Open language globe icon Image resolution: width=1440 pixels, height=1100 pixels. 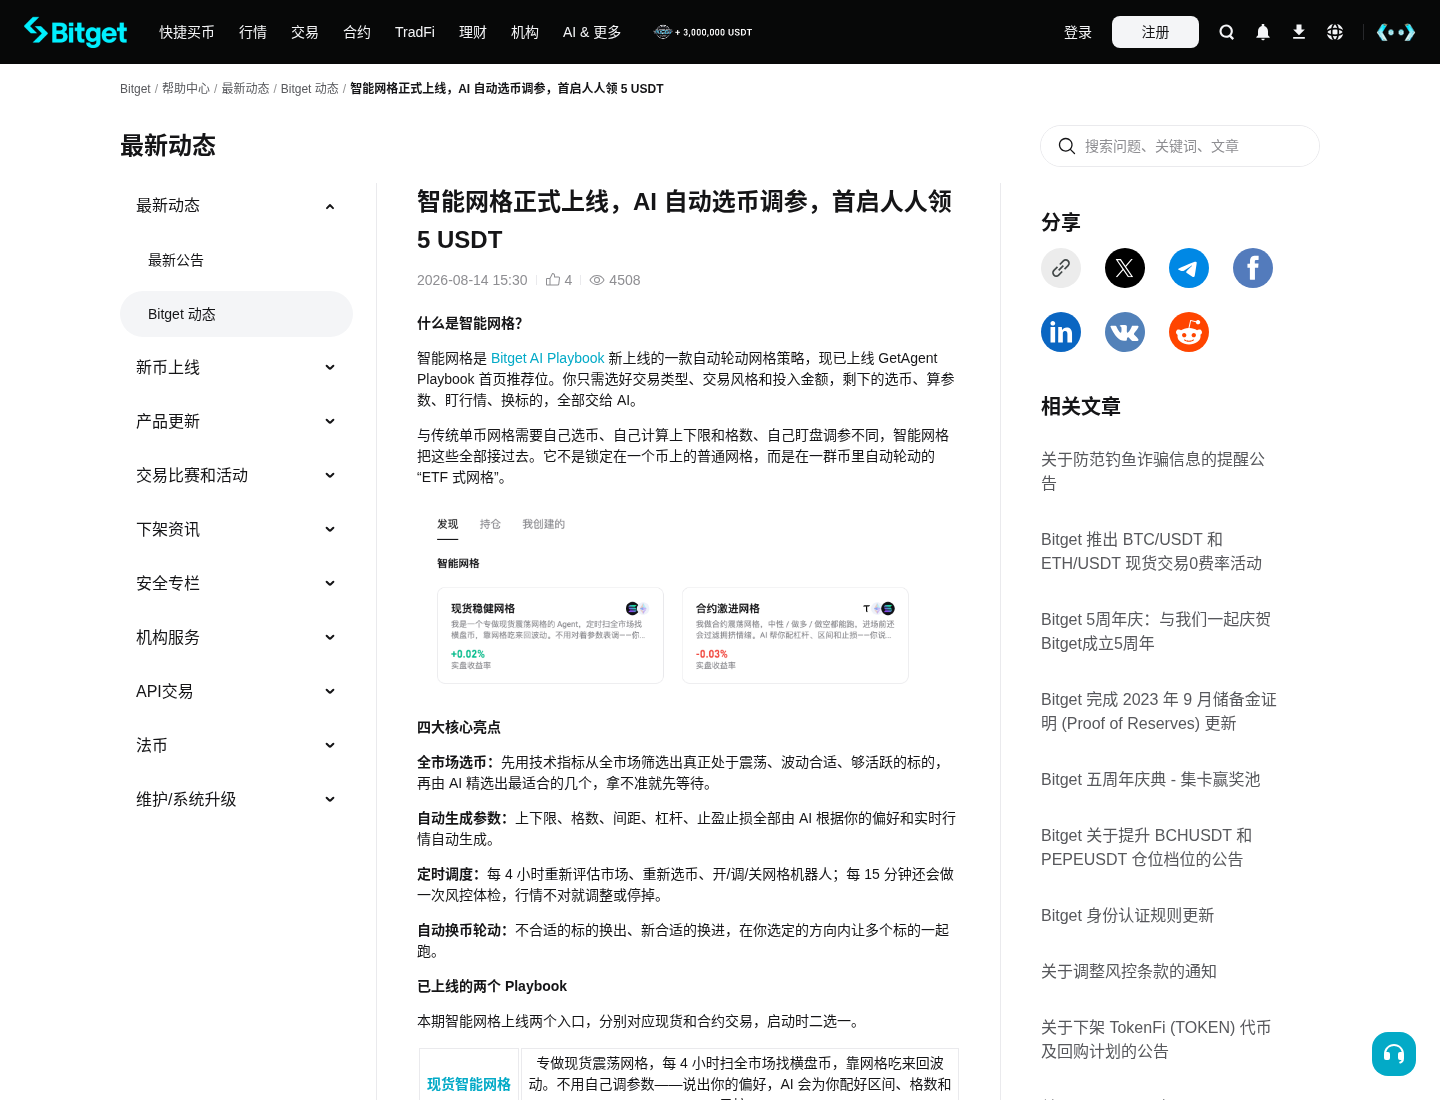(x=1335, y=32)
